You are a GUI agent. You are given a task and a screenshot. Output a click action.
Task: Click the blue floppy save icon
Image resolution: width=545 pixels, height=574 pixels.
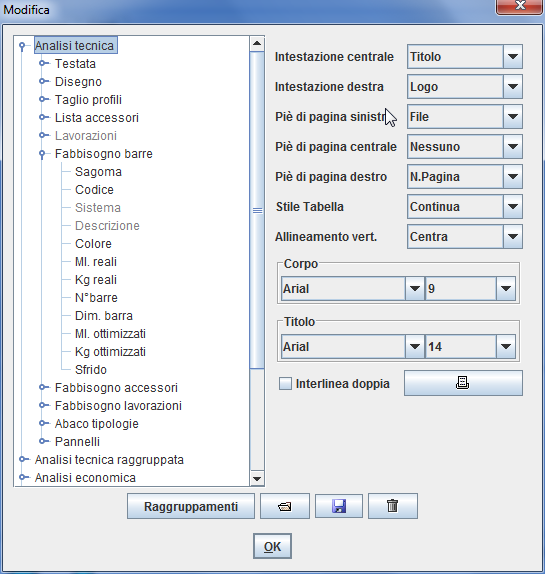[339, 506]
